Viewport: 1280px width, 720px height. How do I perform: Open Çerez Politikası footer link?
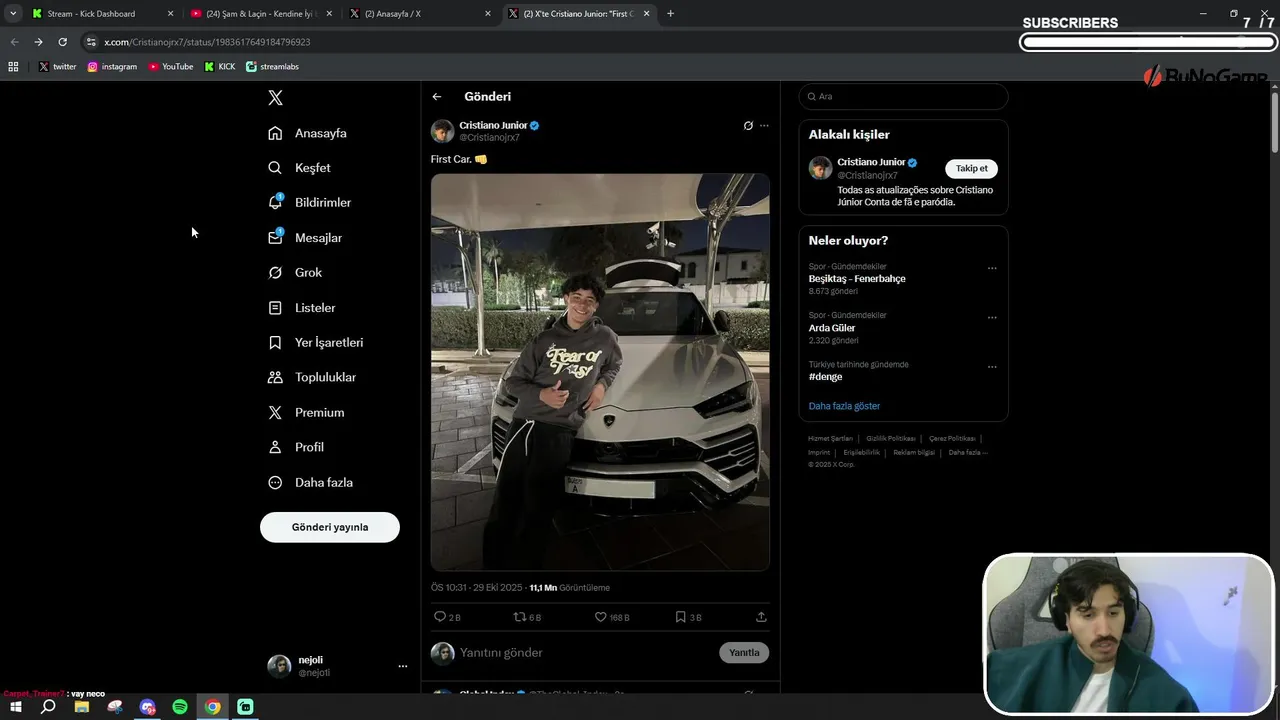tap(952, 438)
